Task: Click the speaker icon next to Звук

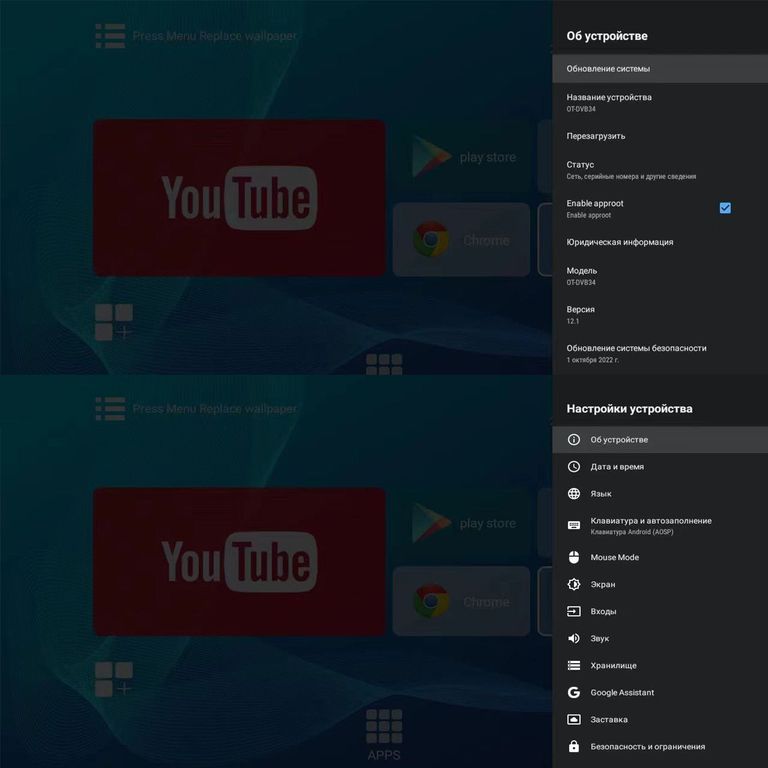Action: click(574, 638)
